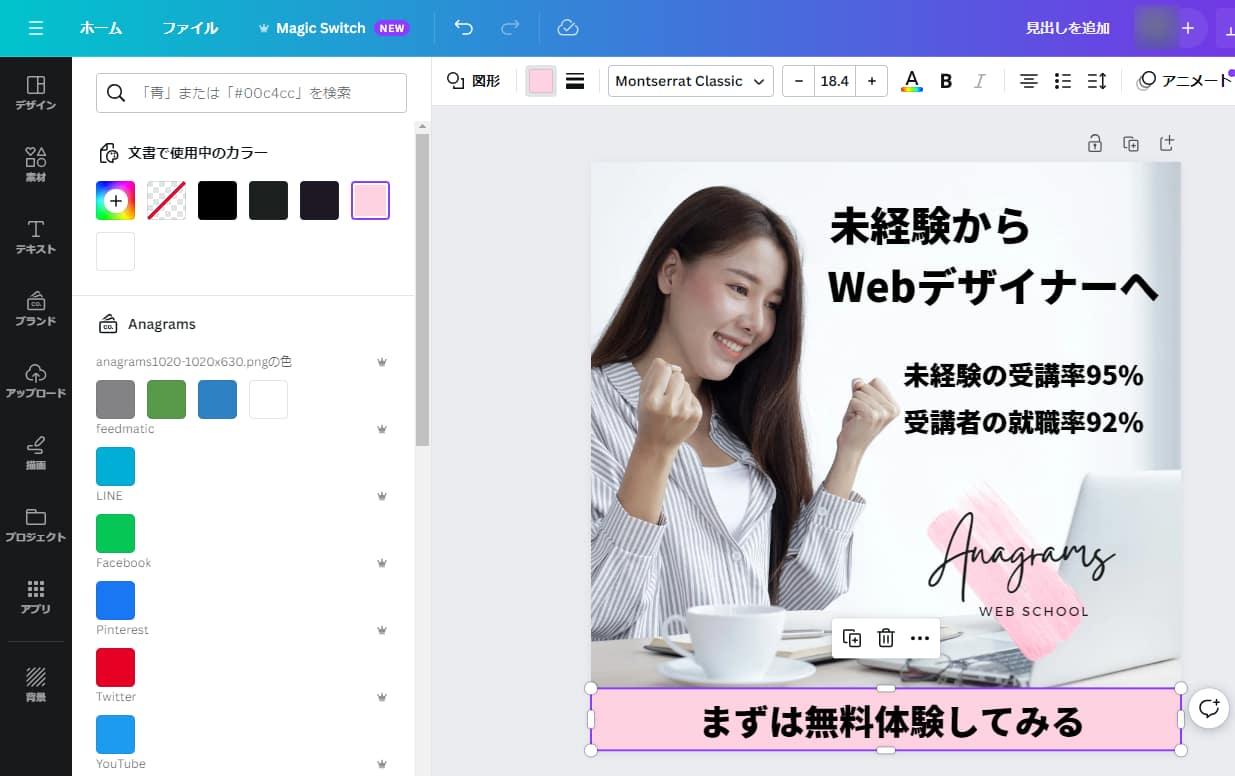Click the trash icon to delete element
This screenshot has height=776, width=1235.
886,638
